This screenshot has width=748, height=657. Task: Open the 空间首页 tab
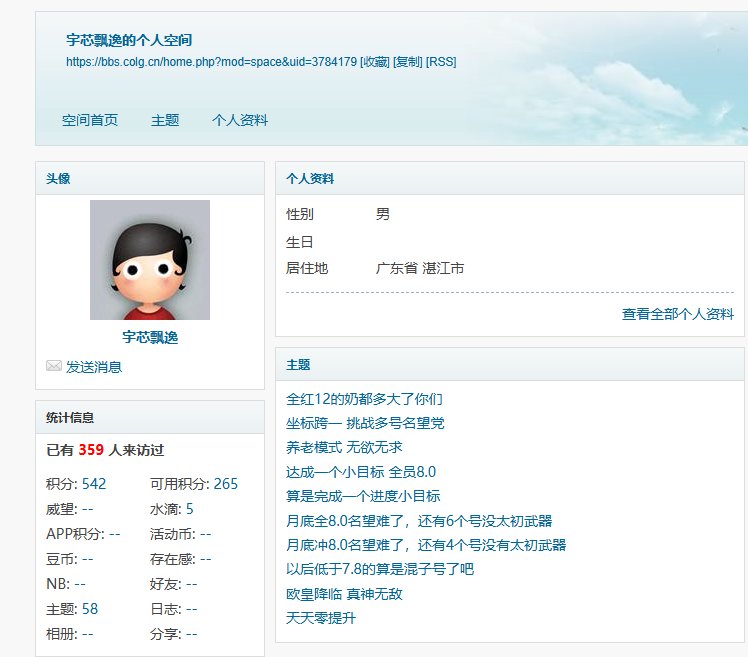tap(90, 120)
